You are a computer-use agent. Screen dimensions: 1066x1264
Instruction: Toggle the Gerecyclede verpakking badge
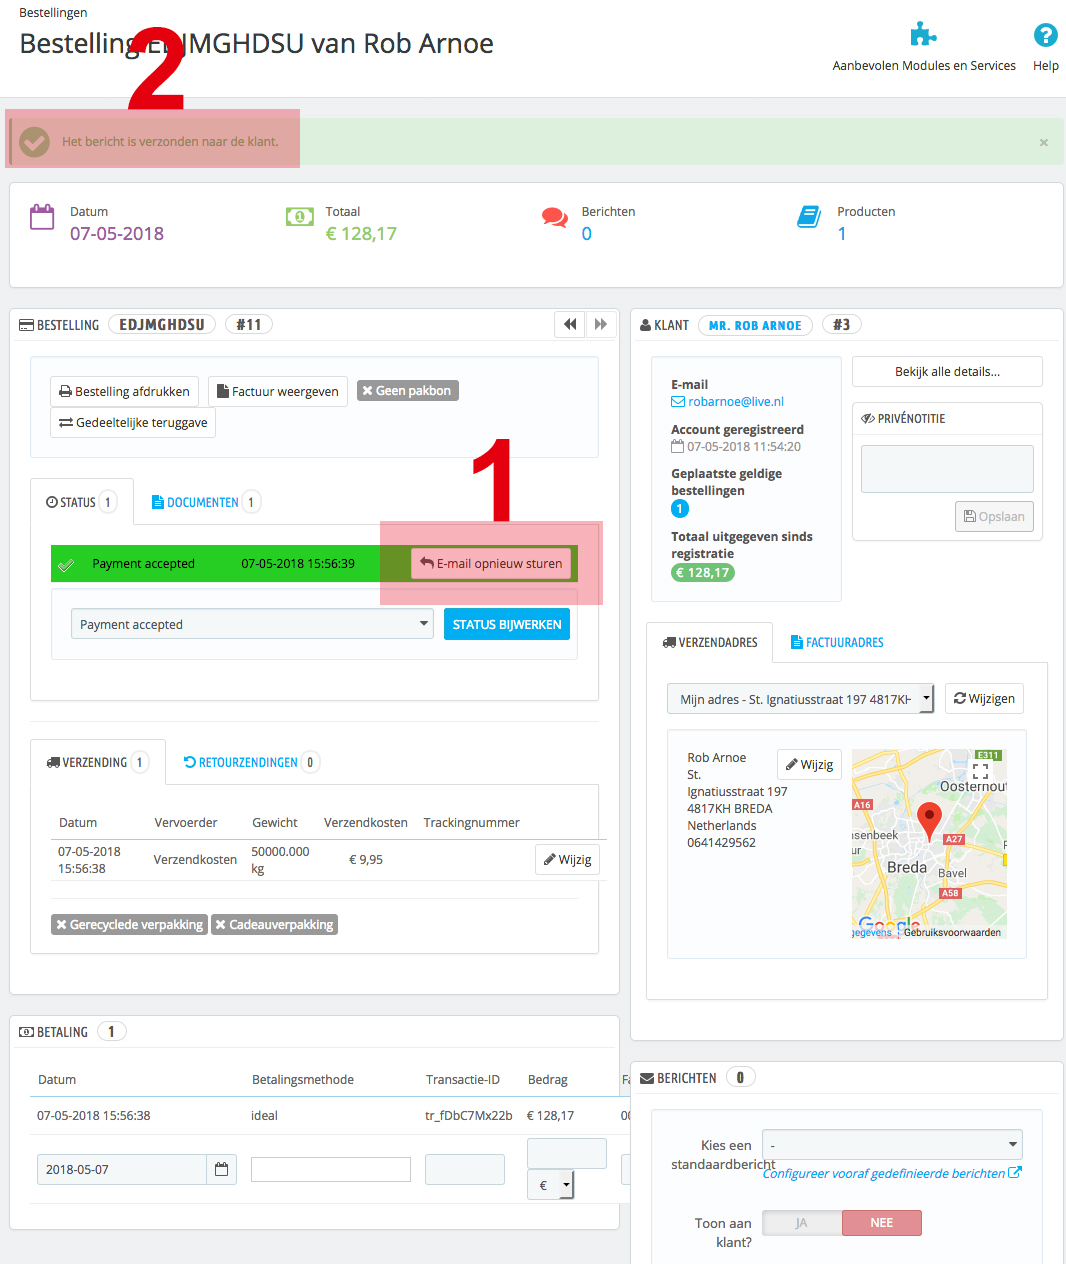click(x=129, y=924)
